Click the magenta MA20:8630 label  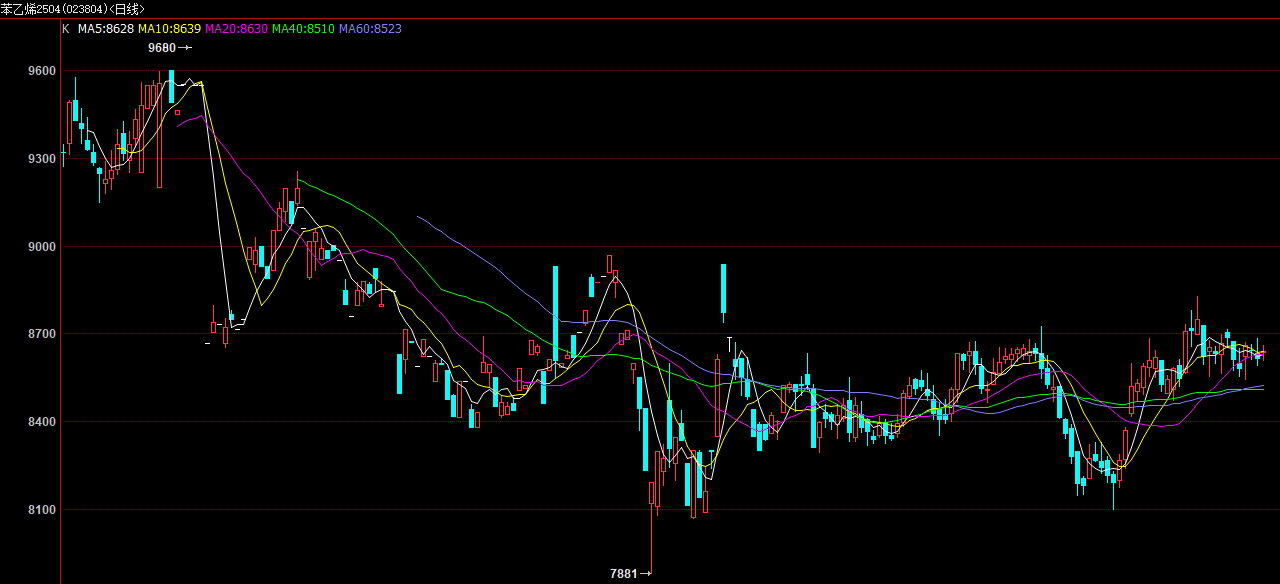[x=236, y=29]
